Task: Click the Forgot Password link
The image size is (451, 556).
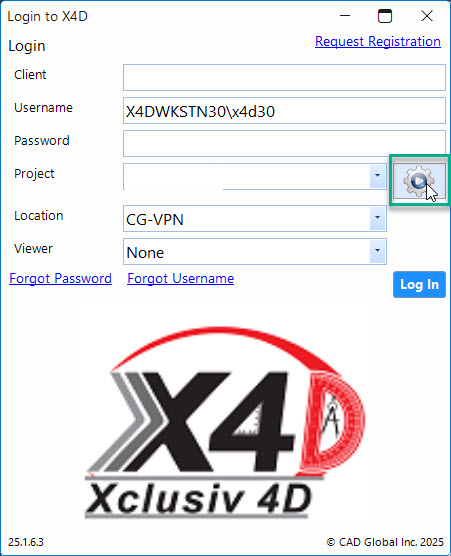Action: click(60, 279)
